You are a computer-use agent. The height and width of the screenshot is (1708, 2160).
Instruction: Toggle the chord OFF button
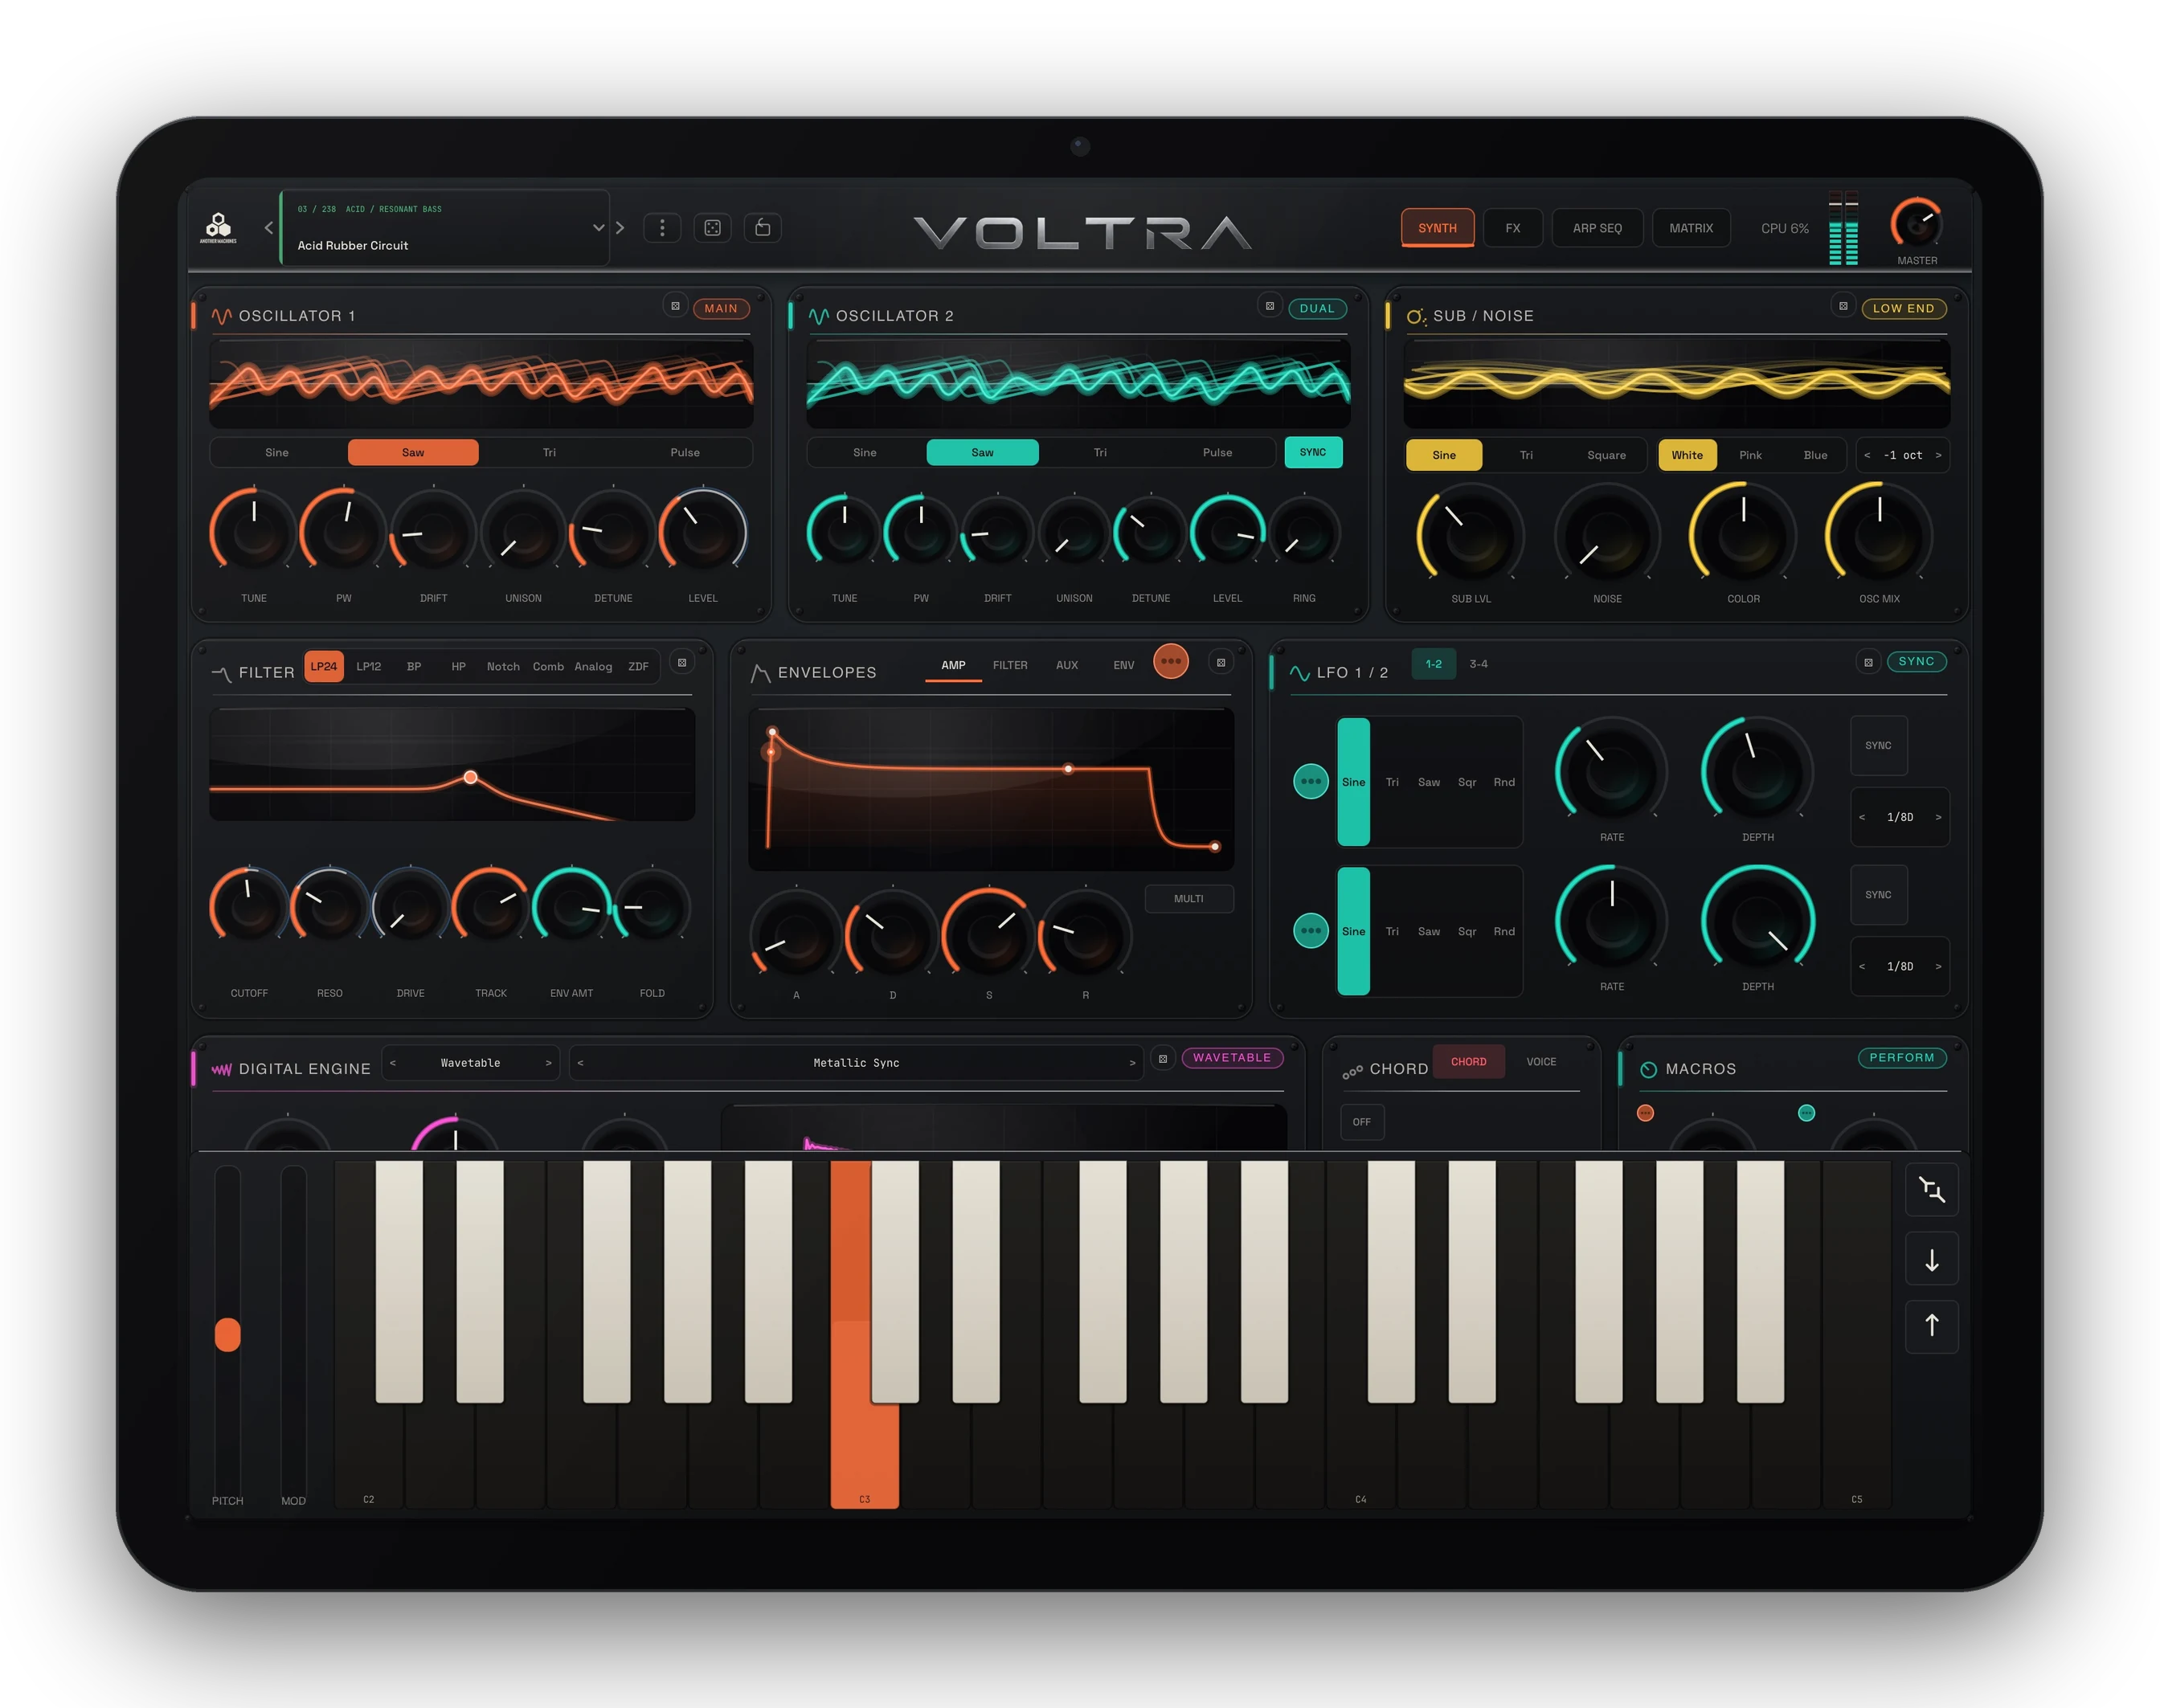[1362, 1122]
